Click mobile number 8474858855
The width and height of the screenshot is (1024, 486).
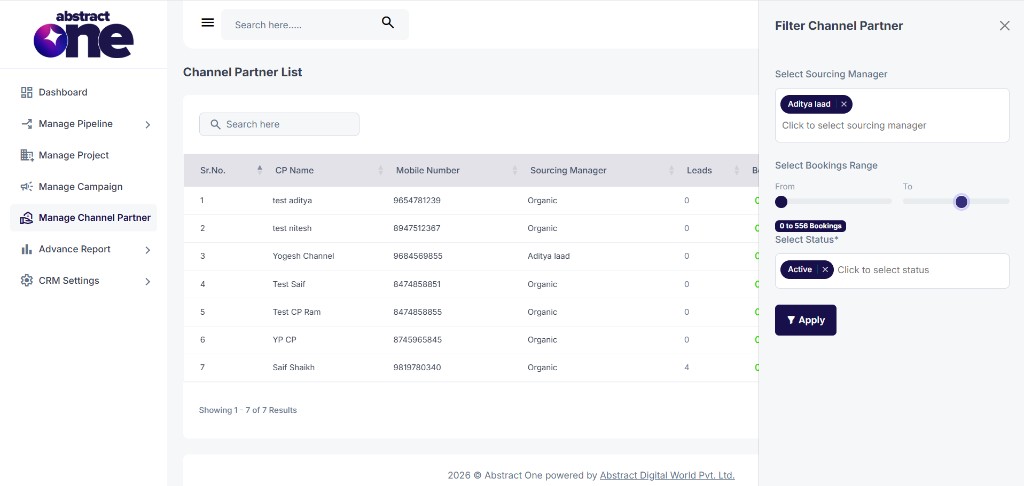click(x=417, y=312)
